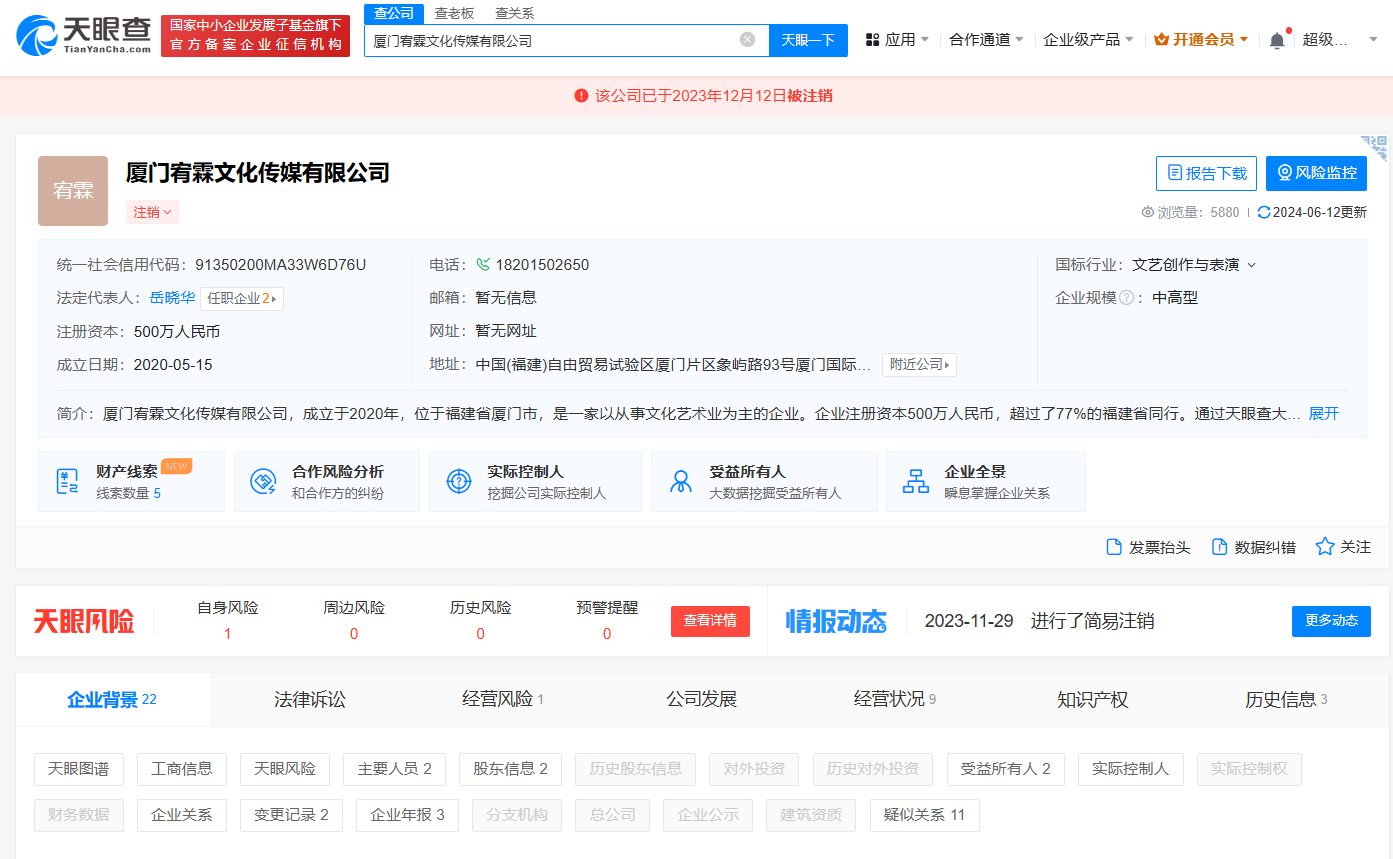Select the 合作风险分析 shield icon

point(262,480)
